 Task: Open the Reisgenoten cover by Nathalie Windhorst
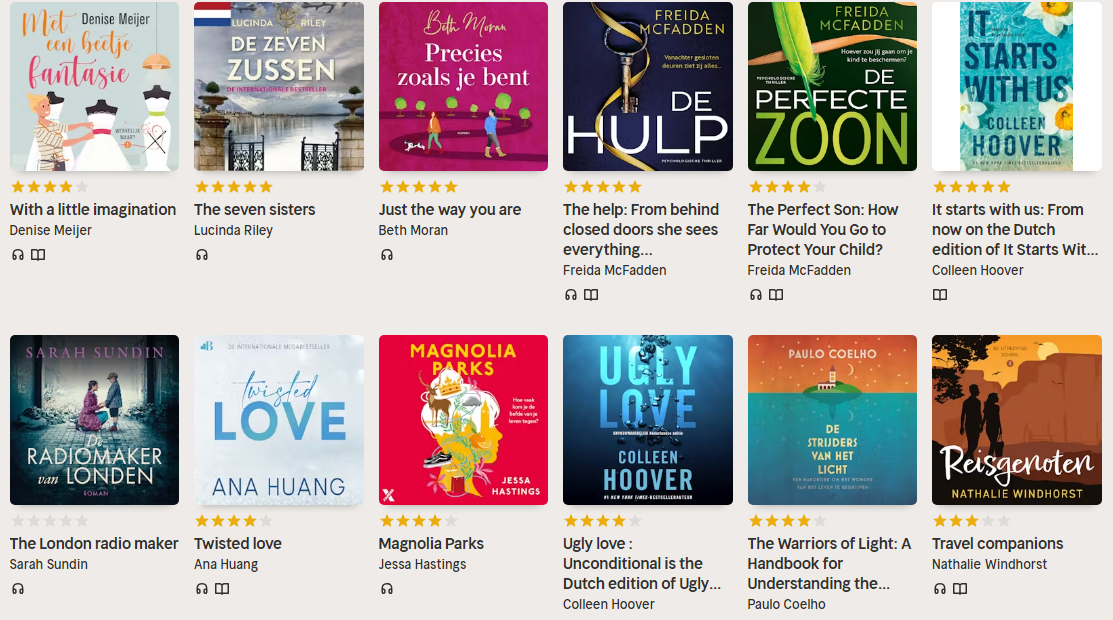click(1016, 420)
